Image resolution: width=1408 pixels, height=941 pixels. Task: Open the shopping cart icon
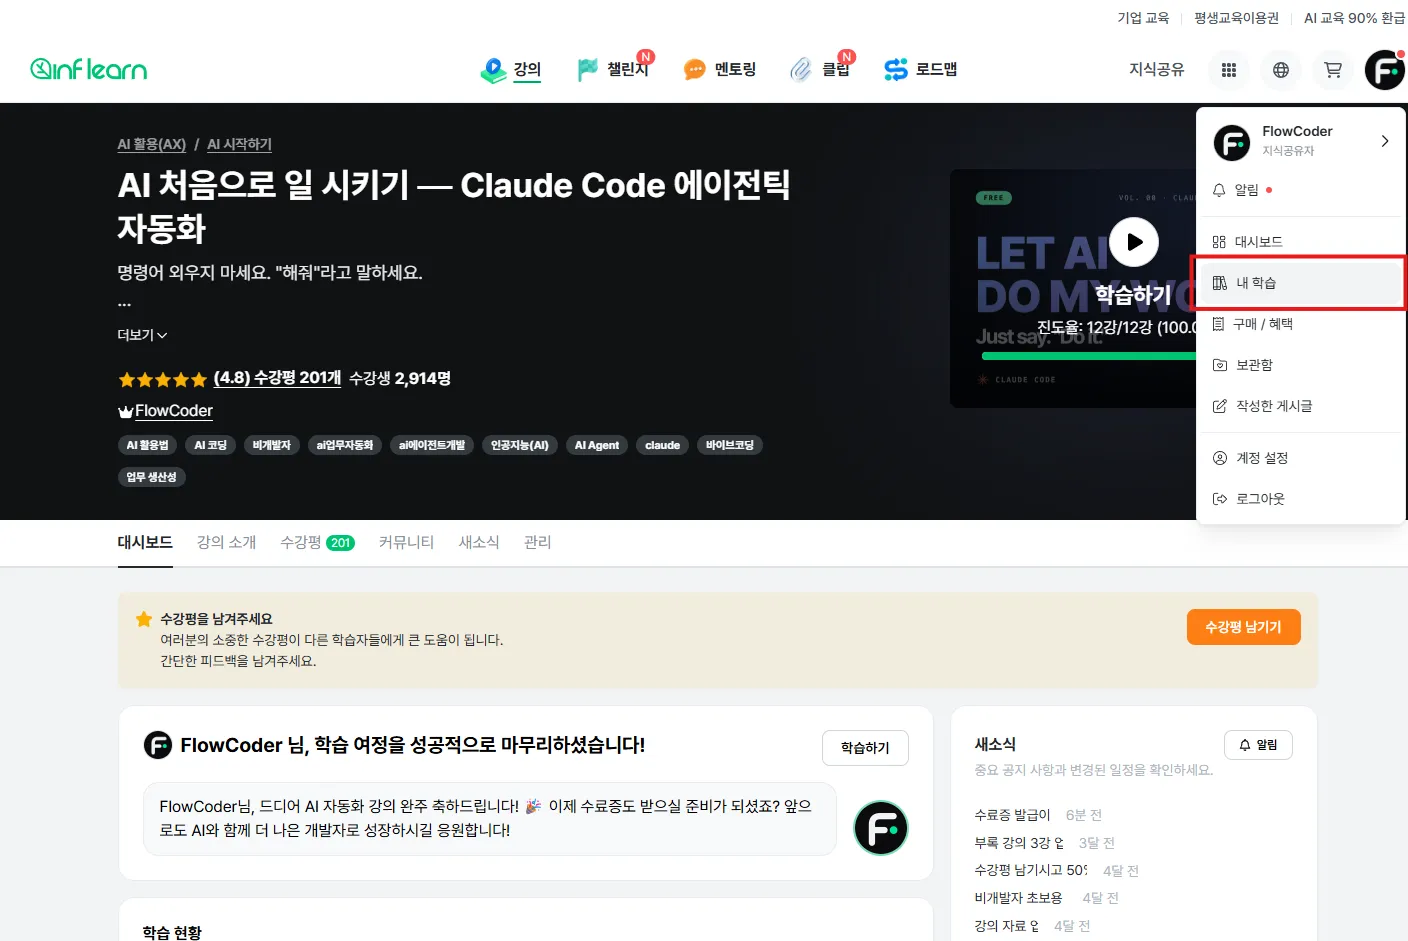point(1333,70)
